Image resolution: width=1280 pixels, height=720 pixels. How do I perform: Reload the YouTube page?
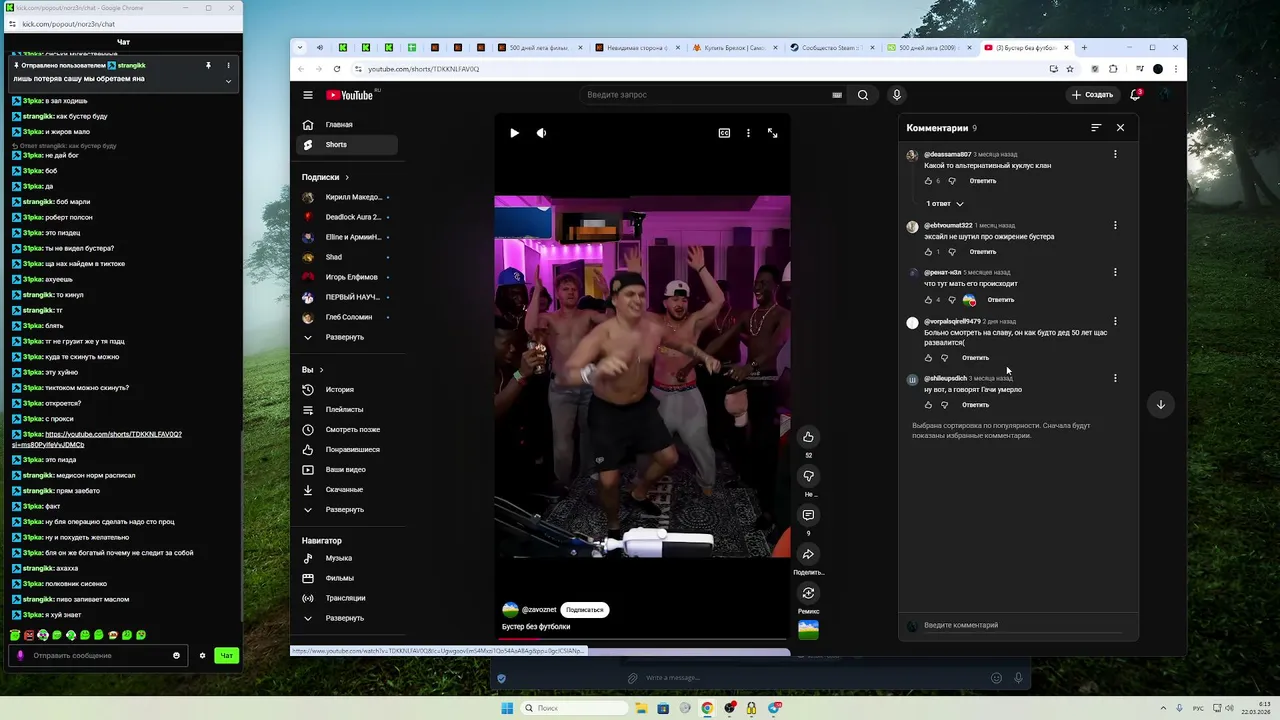point(336,69)
